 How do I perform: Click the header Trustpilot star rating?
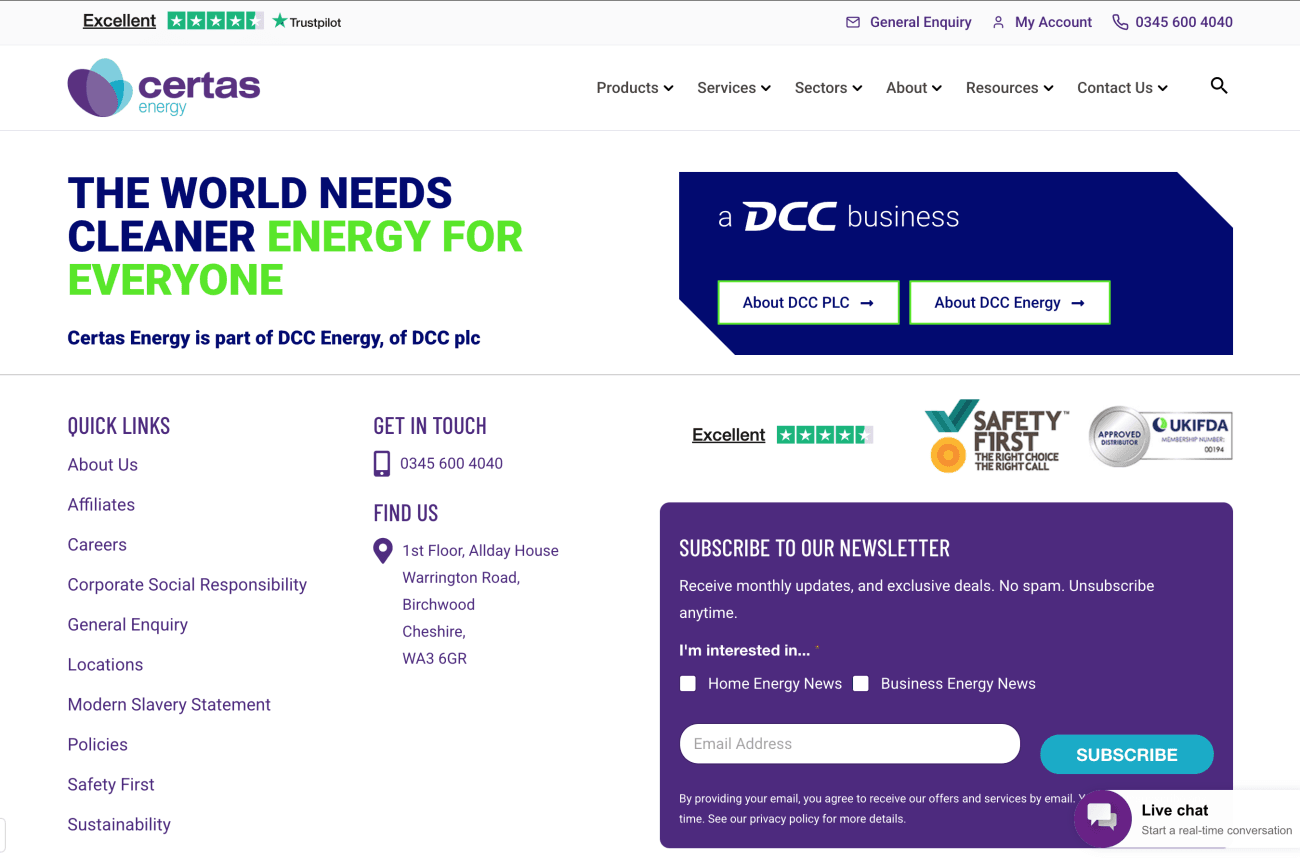[215, 21]
